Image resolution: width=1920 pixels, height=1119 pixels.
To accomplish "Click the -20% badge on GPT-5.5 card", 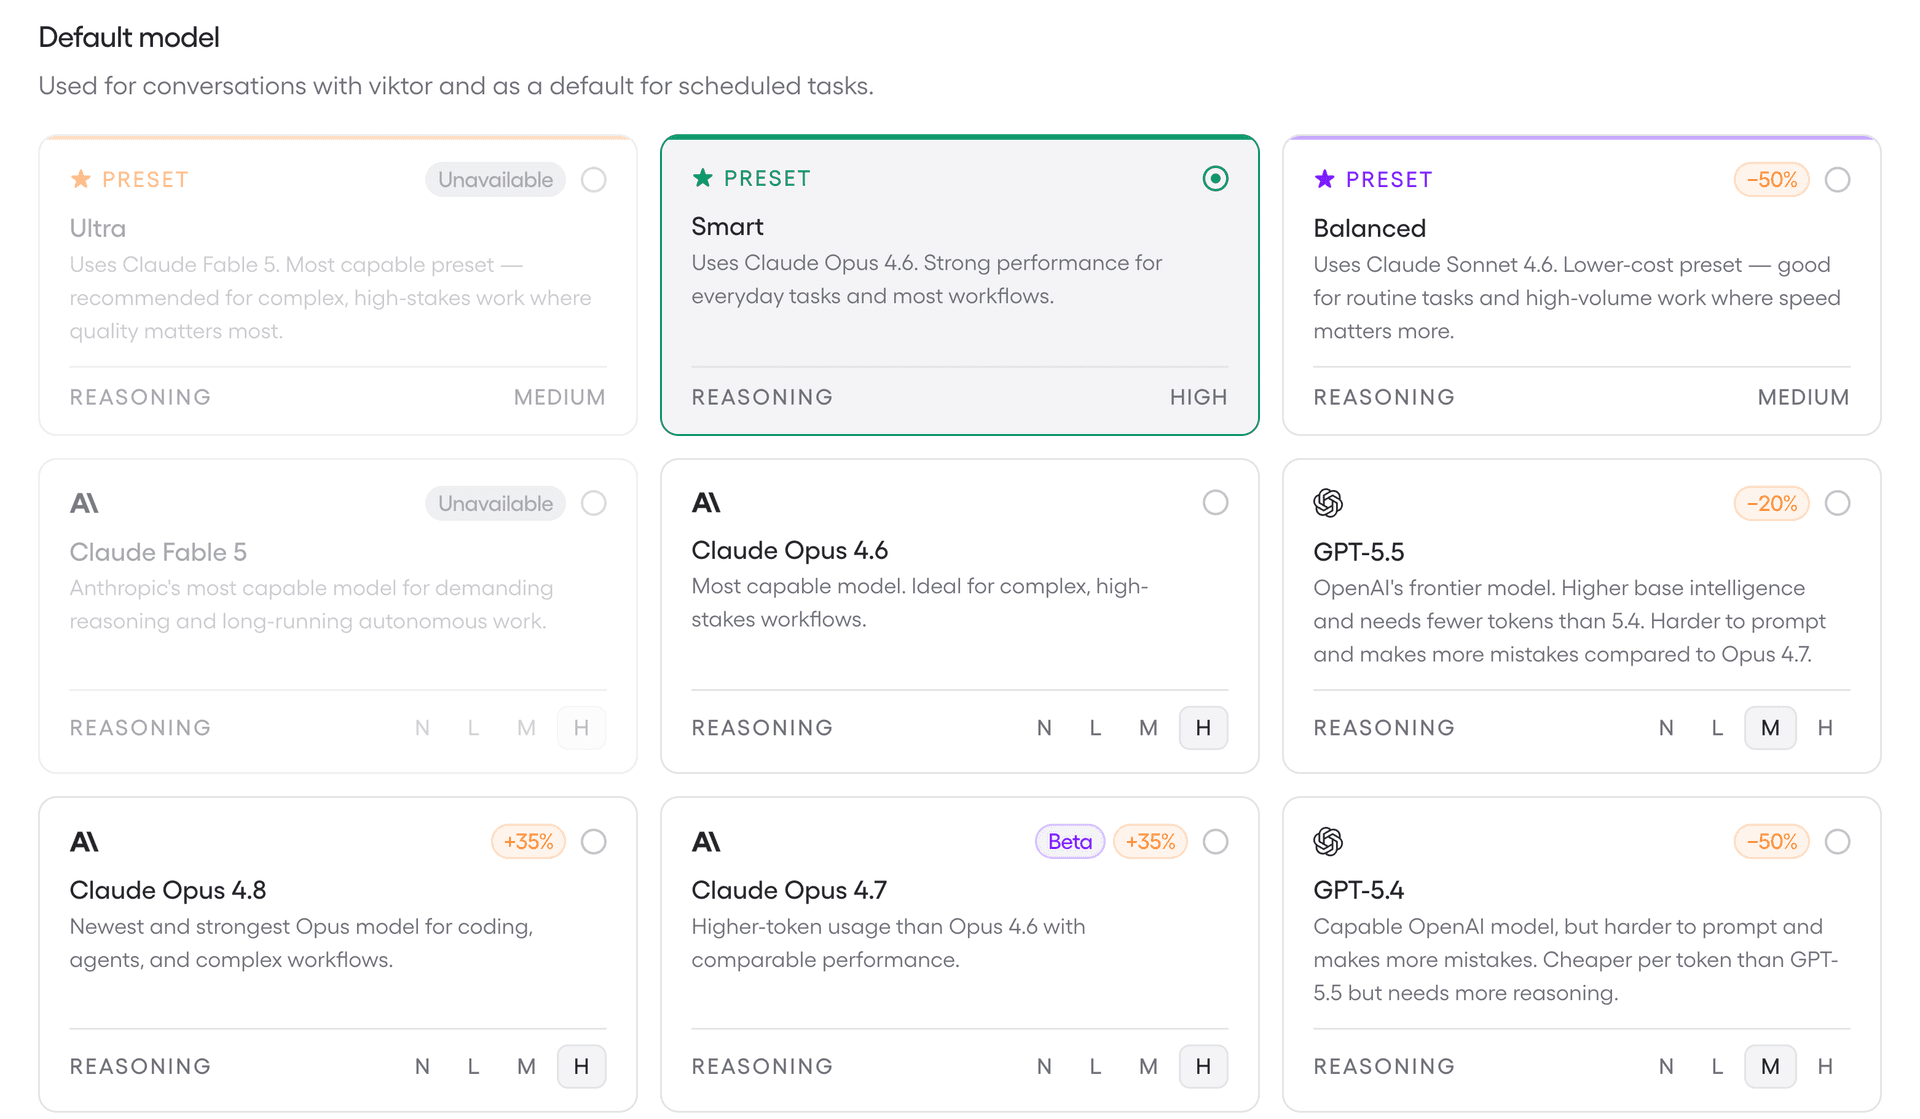I will click(1771, 503).
